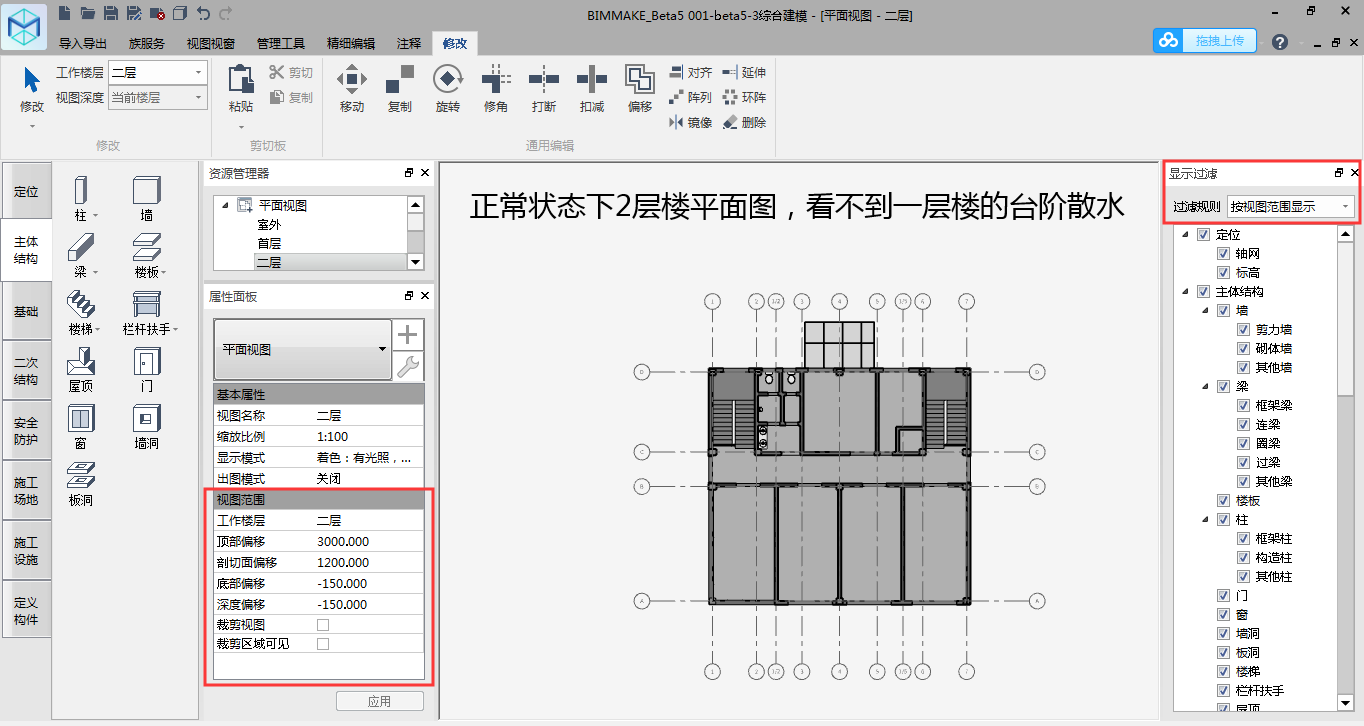Screen dimensions: 1364x726
Task: Collapse the 梁 filter tree node
Action: (1206, 387)
